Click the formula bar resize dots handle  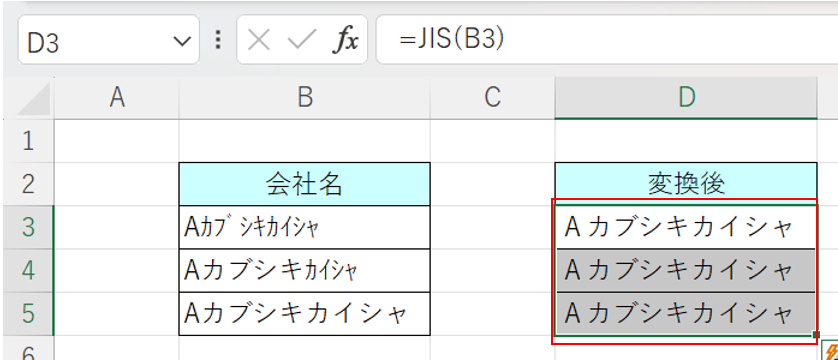pyautogui.click(x=218, y=40)
